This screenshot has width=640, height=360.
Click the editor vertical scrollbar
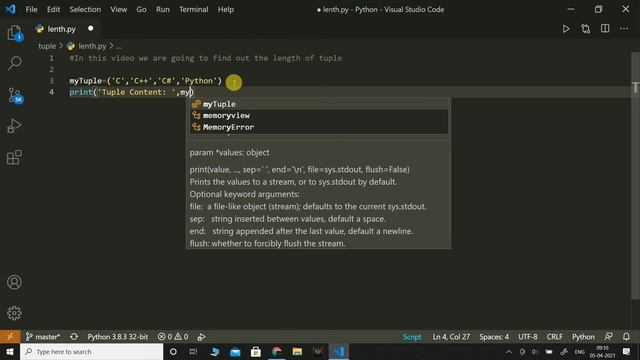pos(635,176)
